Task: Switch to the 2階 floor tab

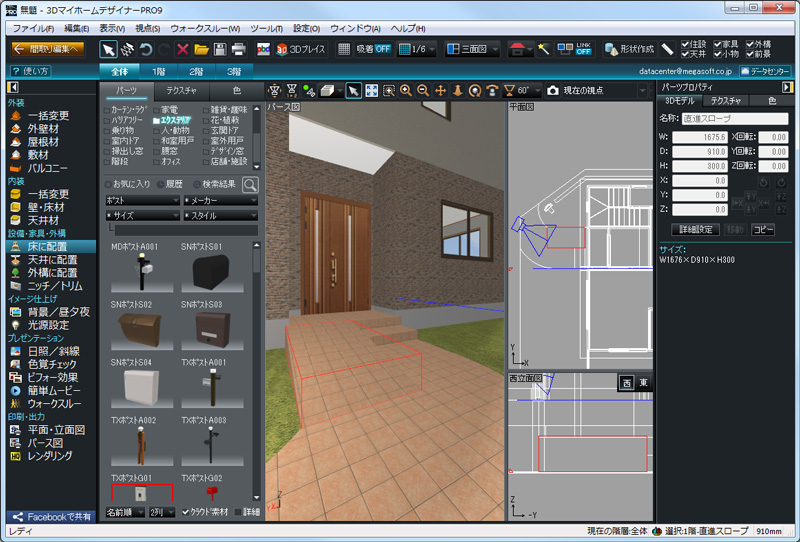Action: pyautogui.click(x=195, y=71)
